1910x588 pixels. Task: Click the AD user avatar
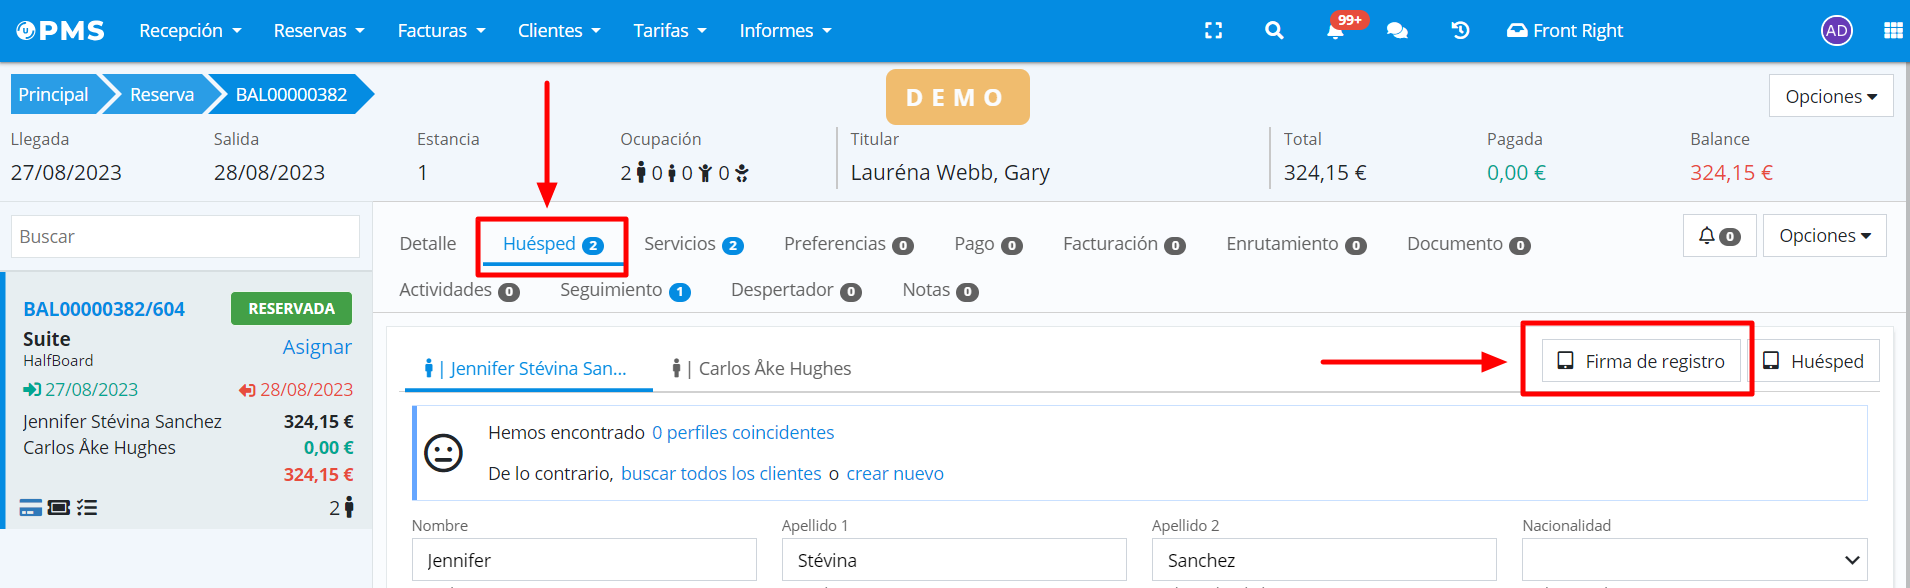pyautogui.click(x=1836, y=31)
